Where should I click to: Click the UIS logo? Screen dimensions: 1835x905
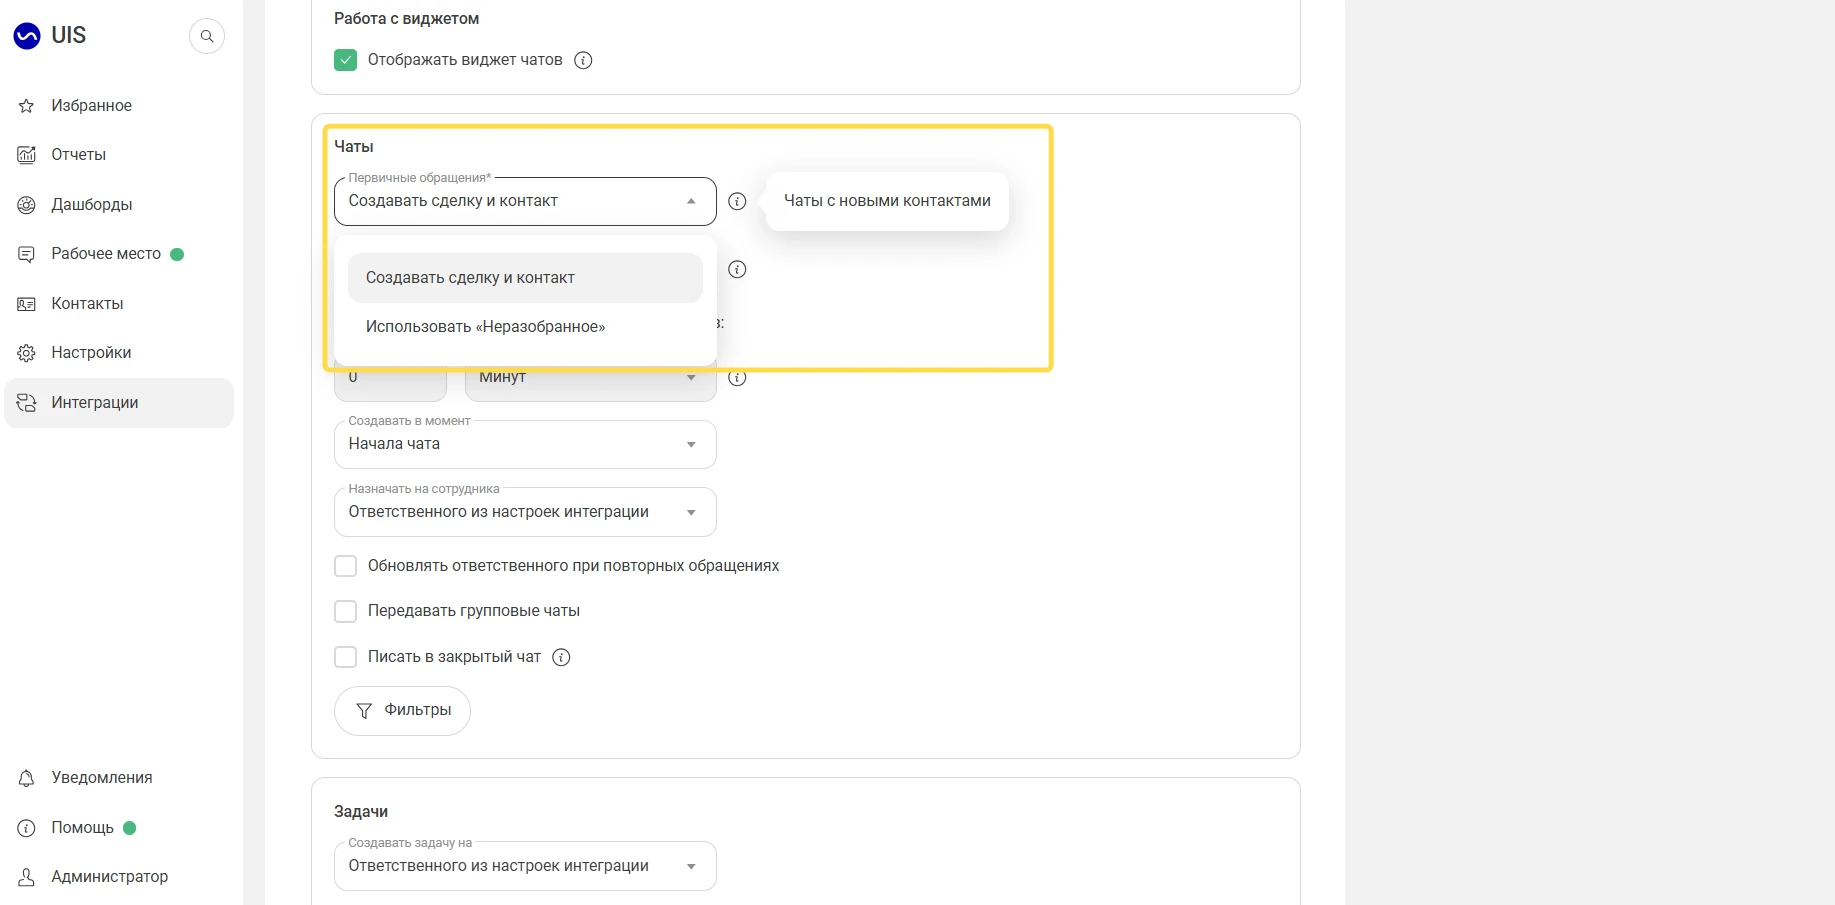click(x=50, y=36)
